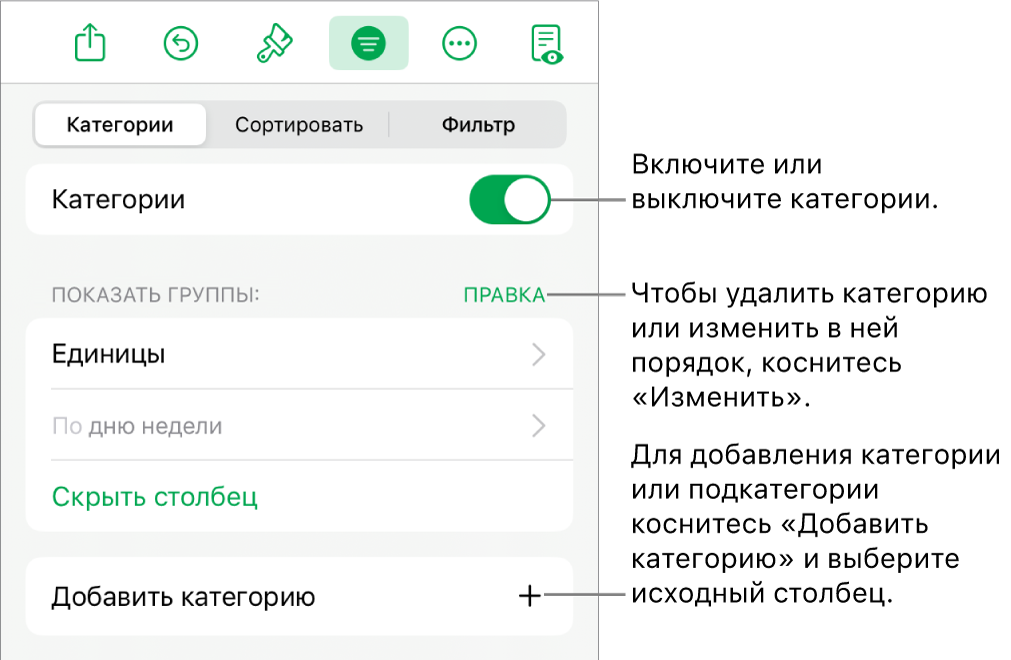Expand the Единицы row chevron
The width and height of the screenshot is (1011, 660).
[539, 354]
